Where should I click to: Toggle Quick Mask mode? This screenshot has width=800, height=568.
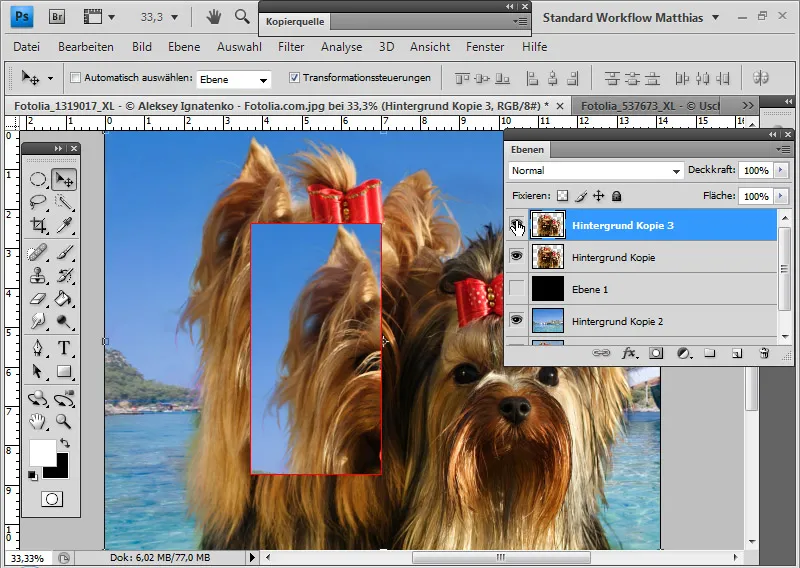[52, 499]
